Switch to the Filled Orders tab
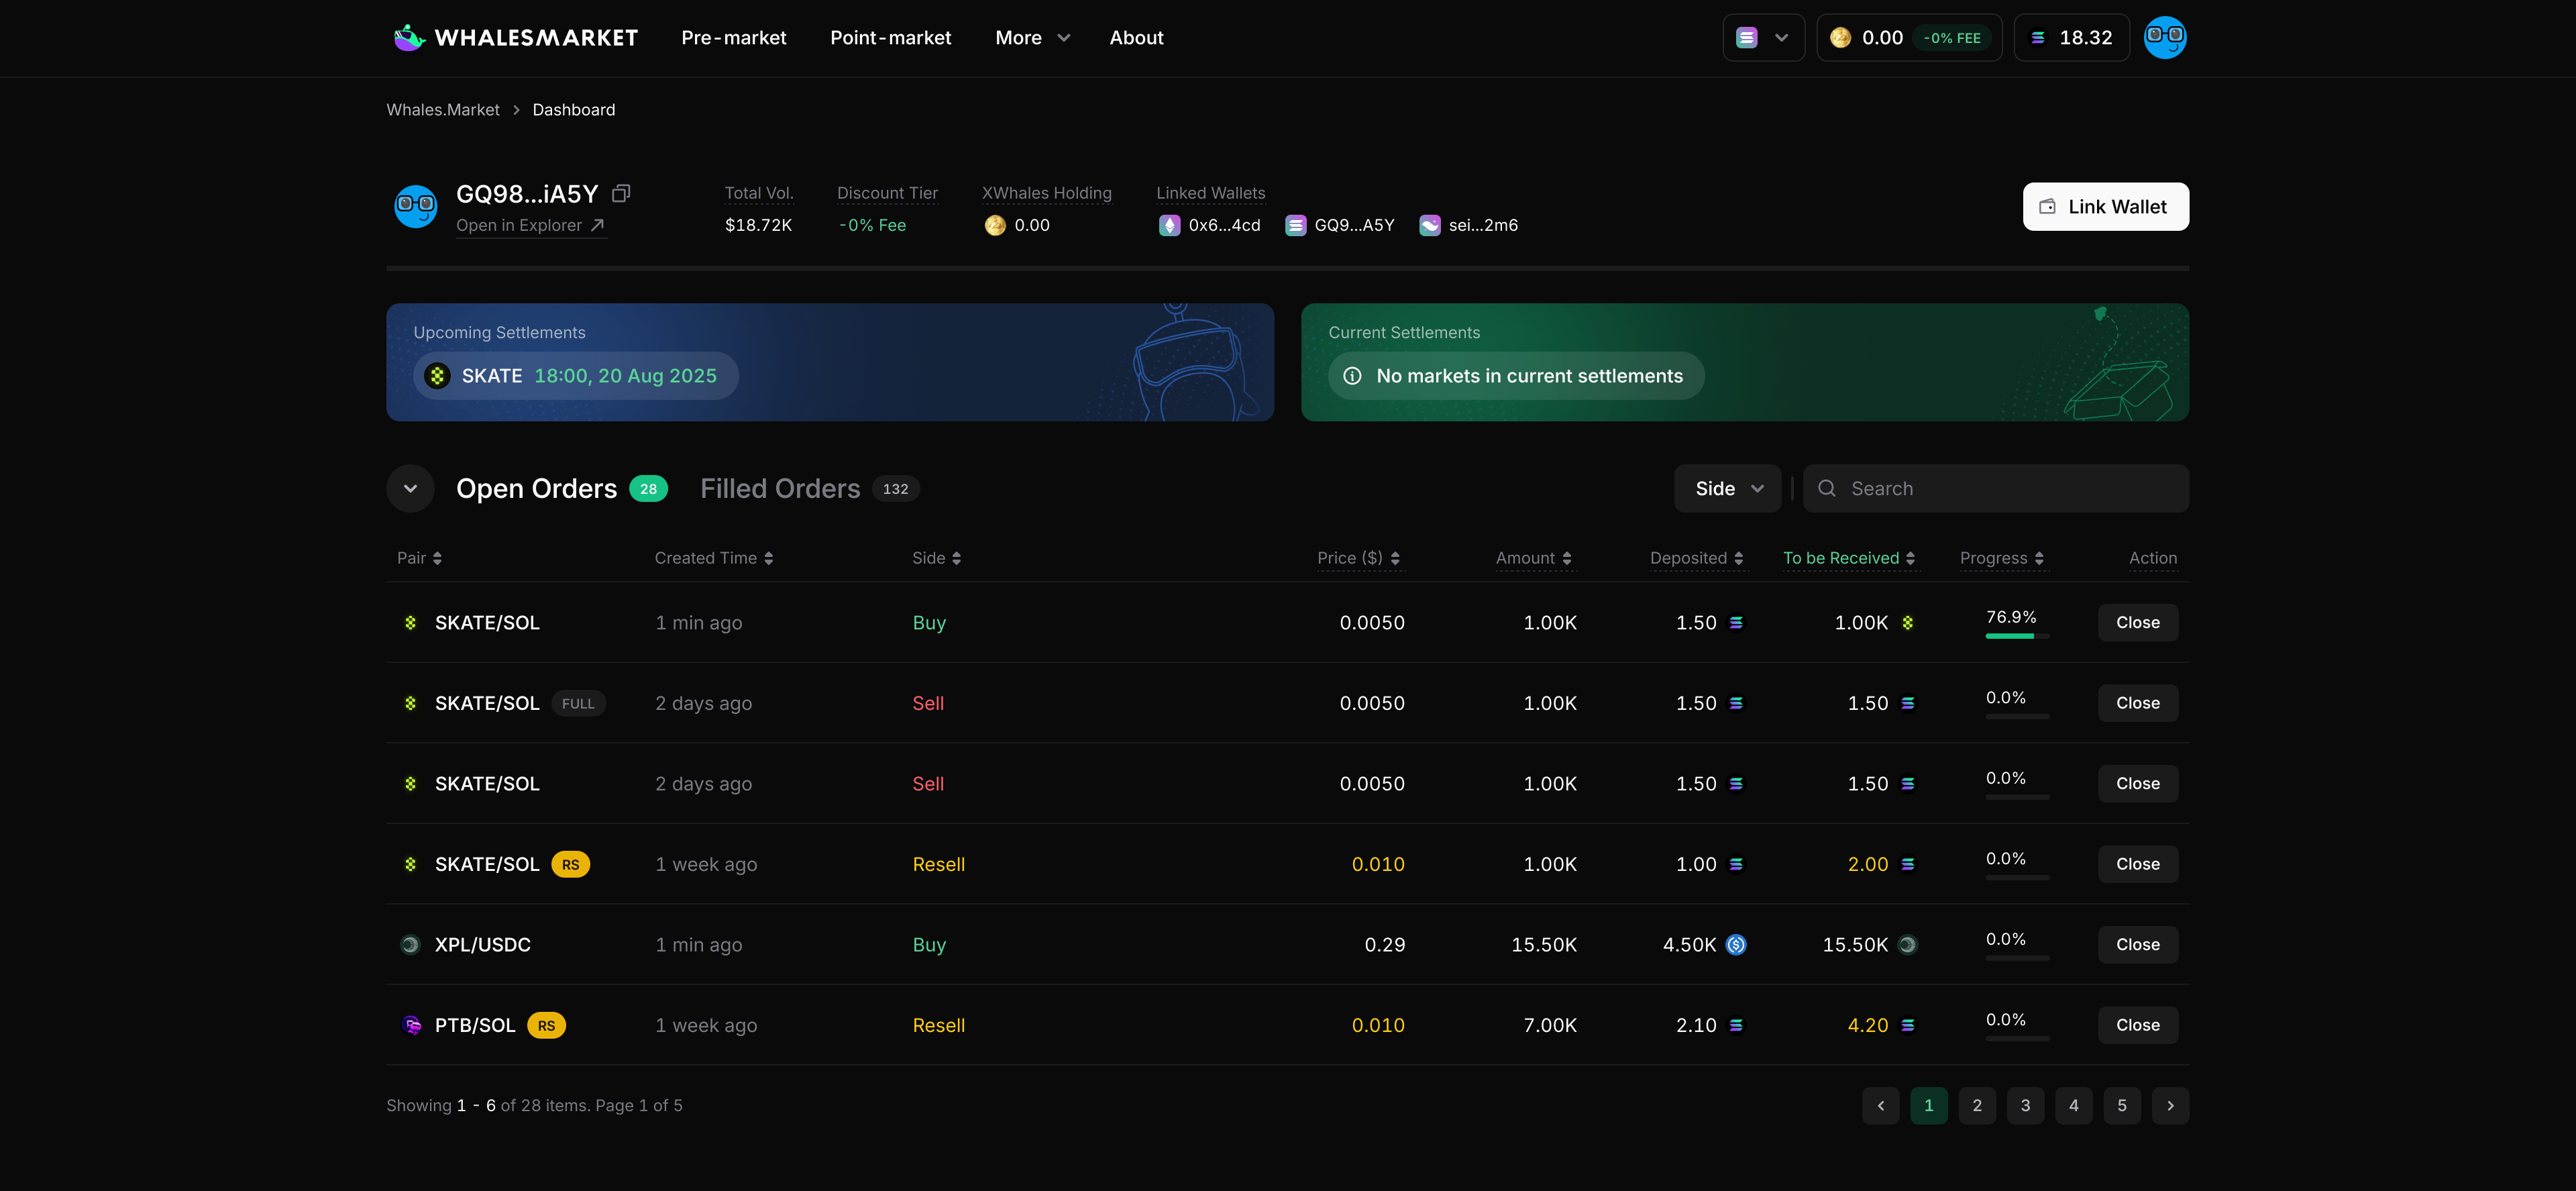Image resolution: width=2576 pixels, height=1191 pixels. [x=780, y=488]
